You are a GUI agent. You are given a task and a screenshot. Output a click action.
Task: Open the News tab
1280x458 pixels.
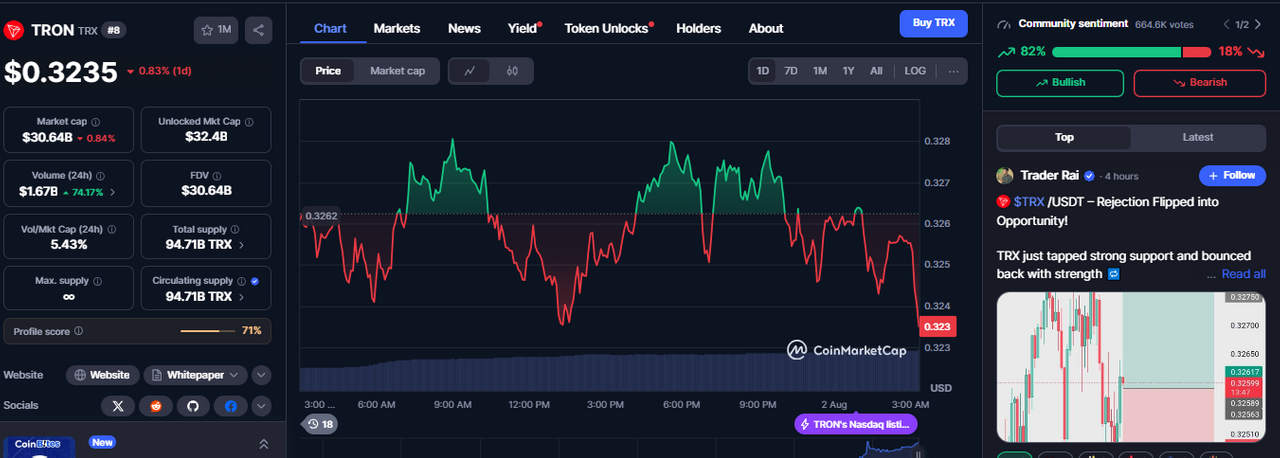464,28
